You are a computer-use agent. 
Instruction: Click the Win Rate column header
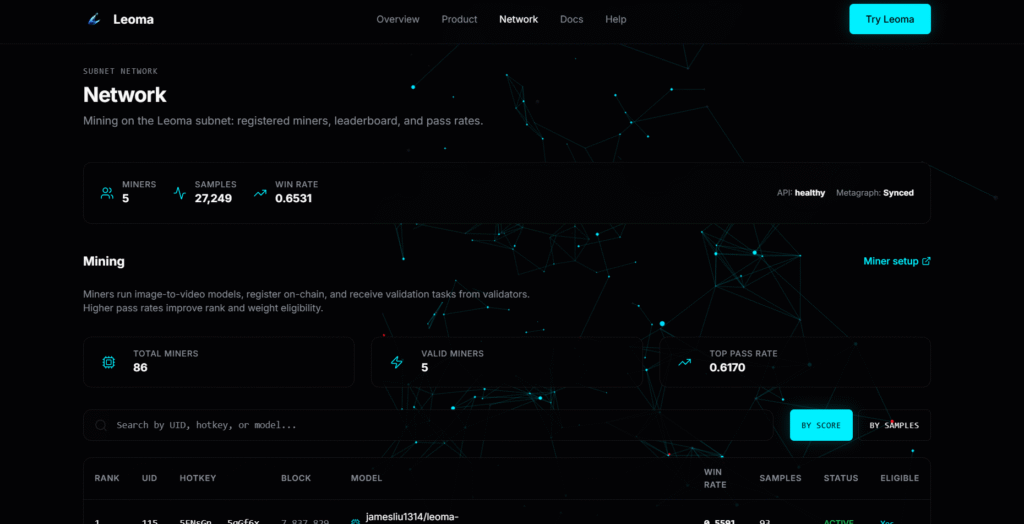click(715, 478)
